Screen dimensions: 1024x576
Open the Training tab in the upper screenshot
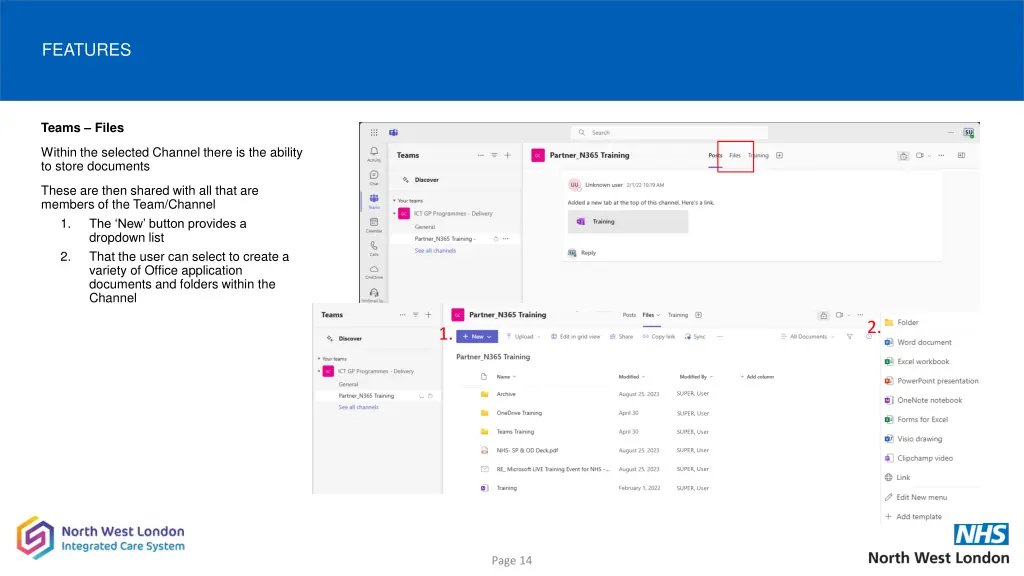click(x=758, y=155)
